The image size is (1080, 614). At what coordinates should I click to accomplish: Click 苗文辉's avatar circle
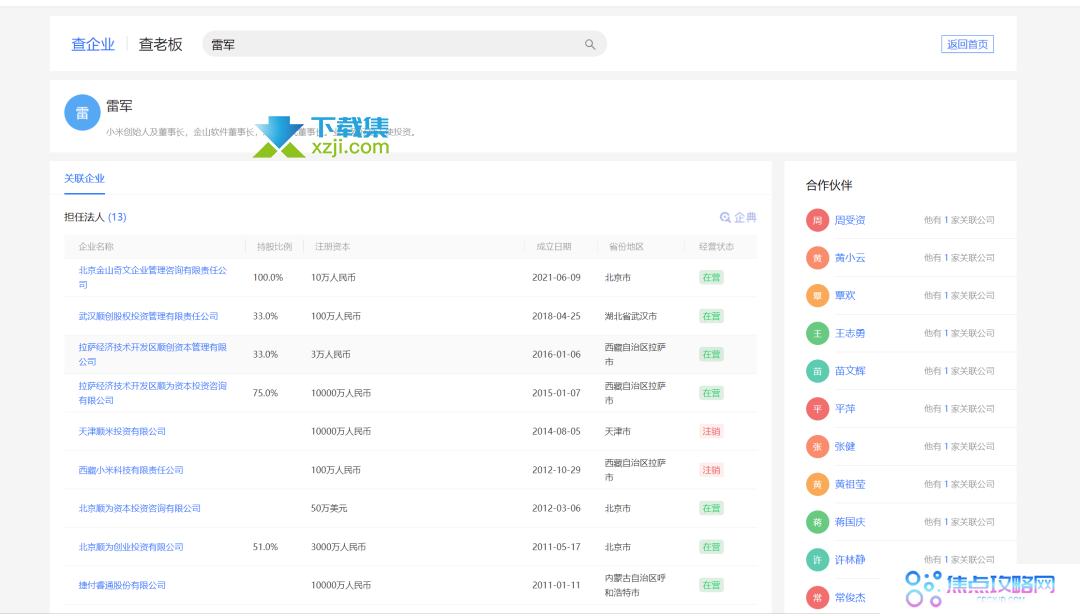[x=817, y=371]
